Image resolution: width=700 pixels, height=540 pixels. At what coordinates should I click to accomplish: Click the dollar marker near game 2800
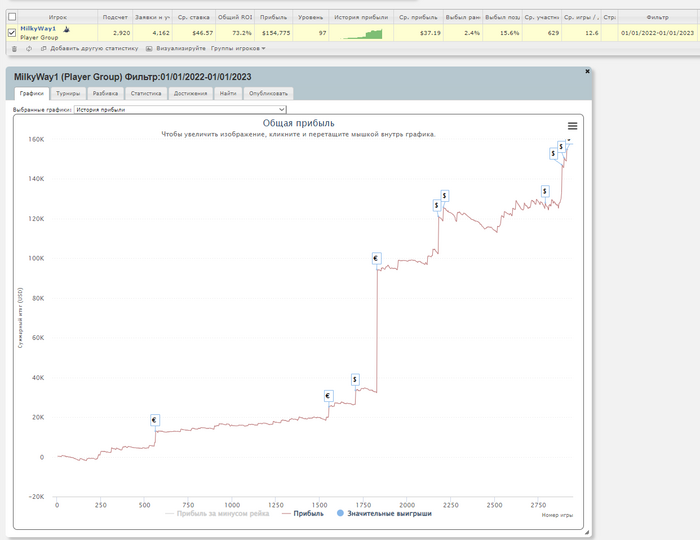point(545,191)
